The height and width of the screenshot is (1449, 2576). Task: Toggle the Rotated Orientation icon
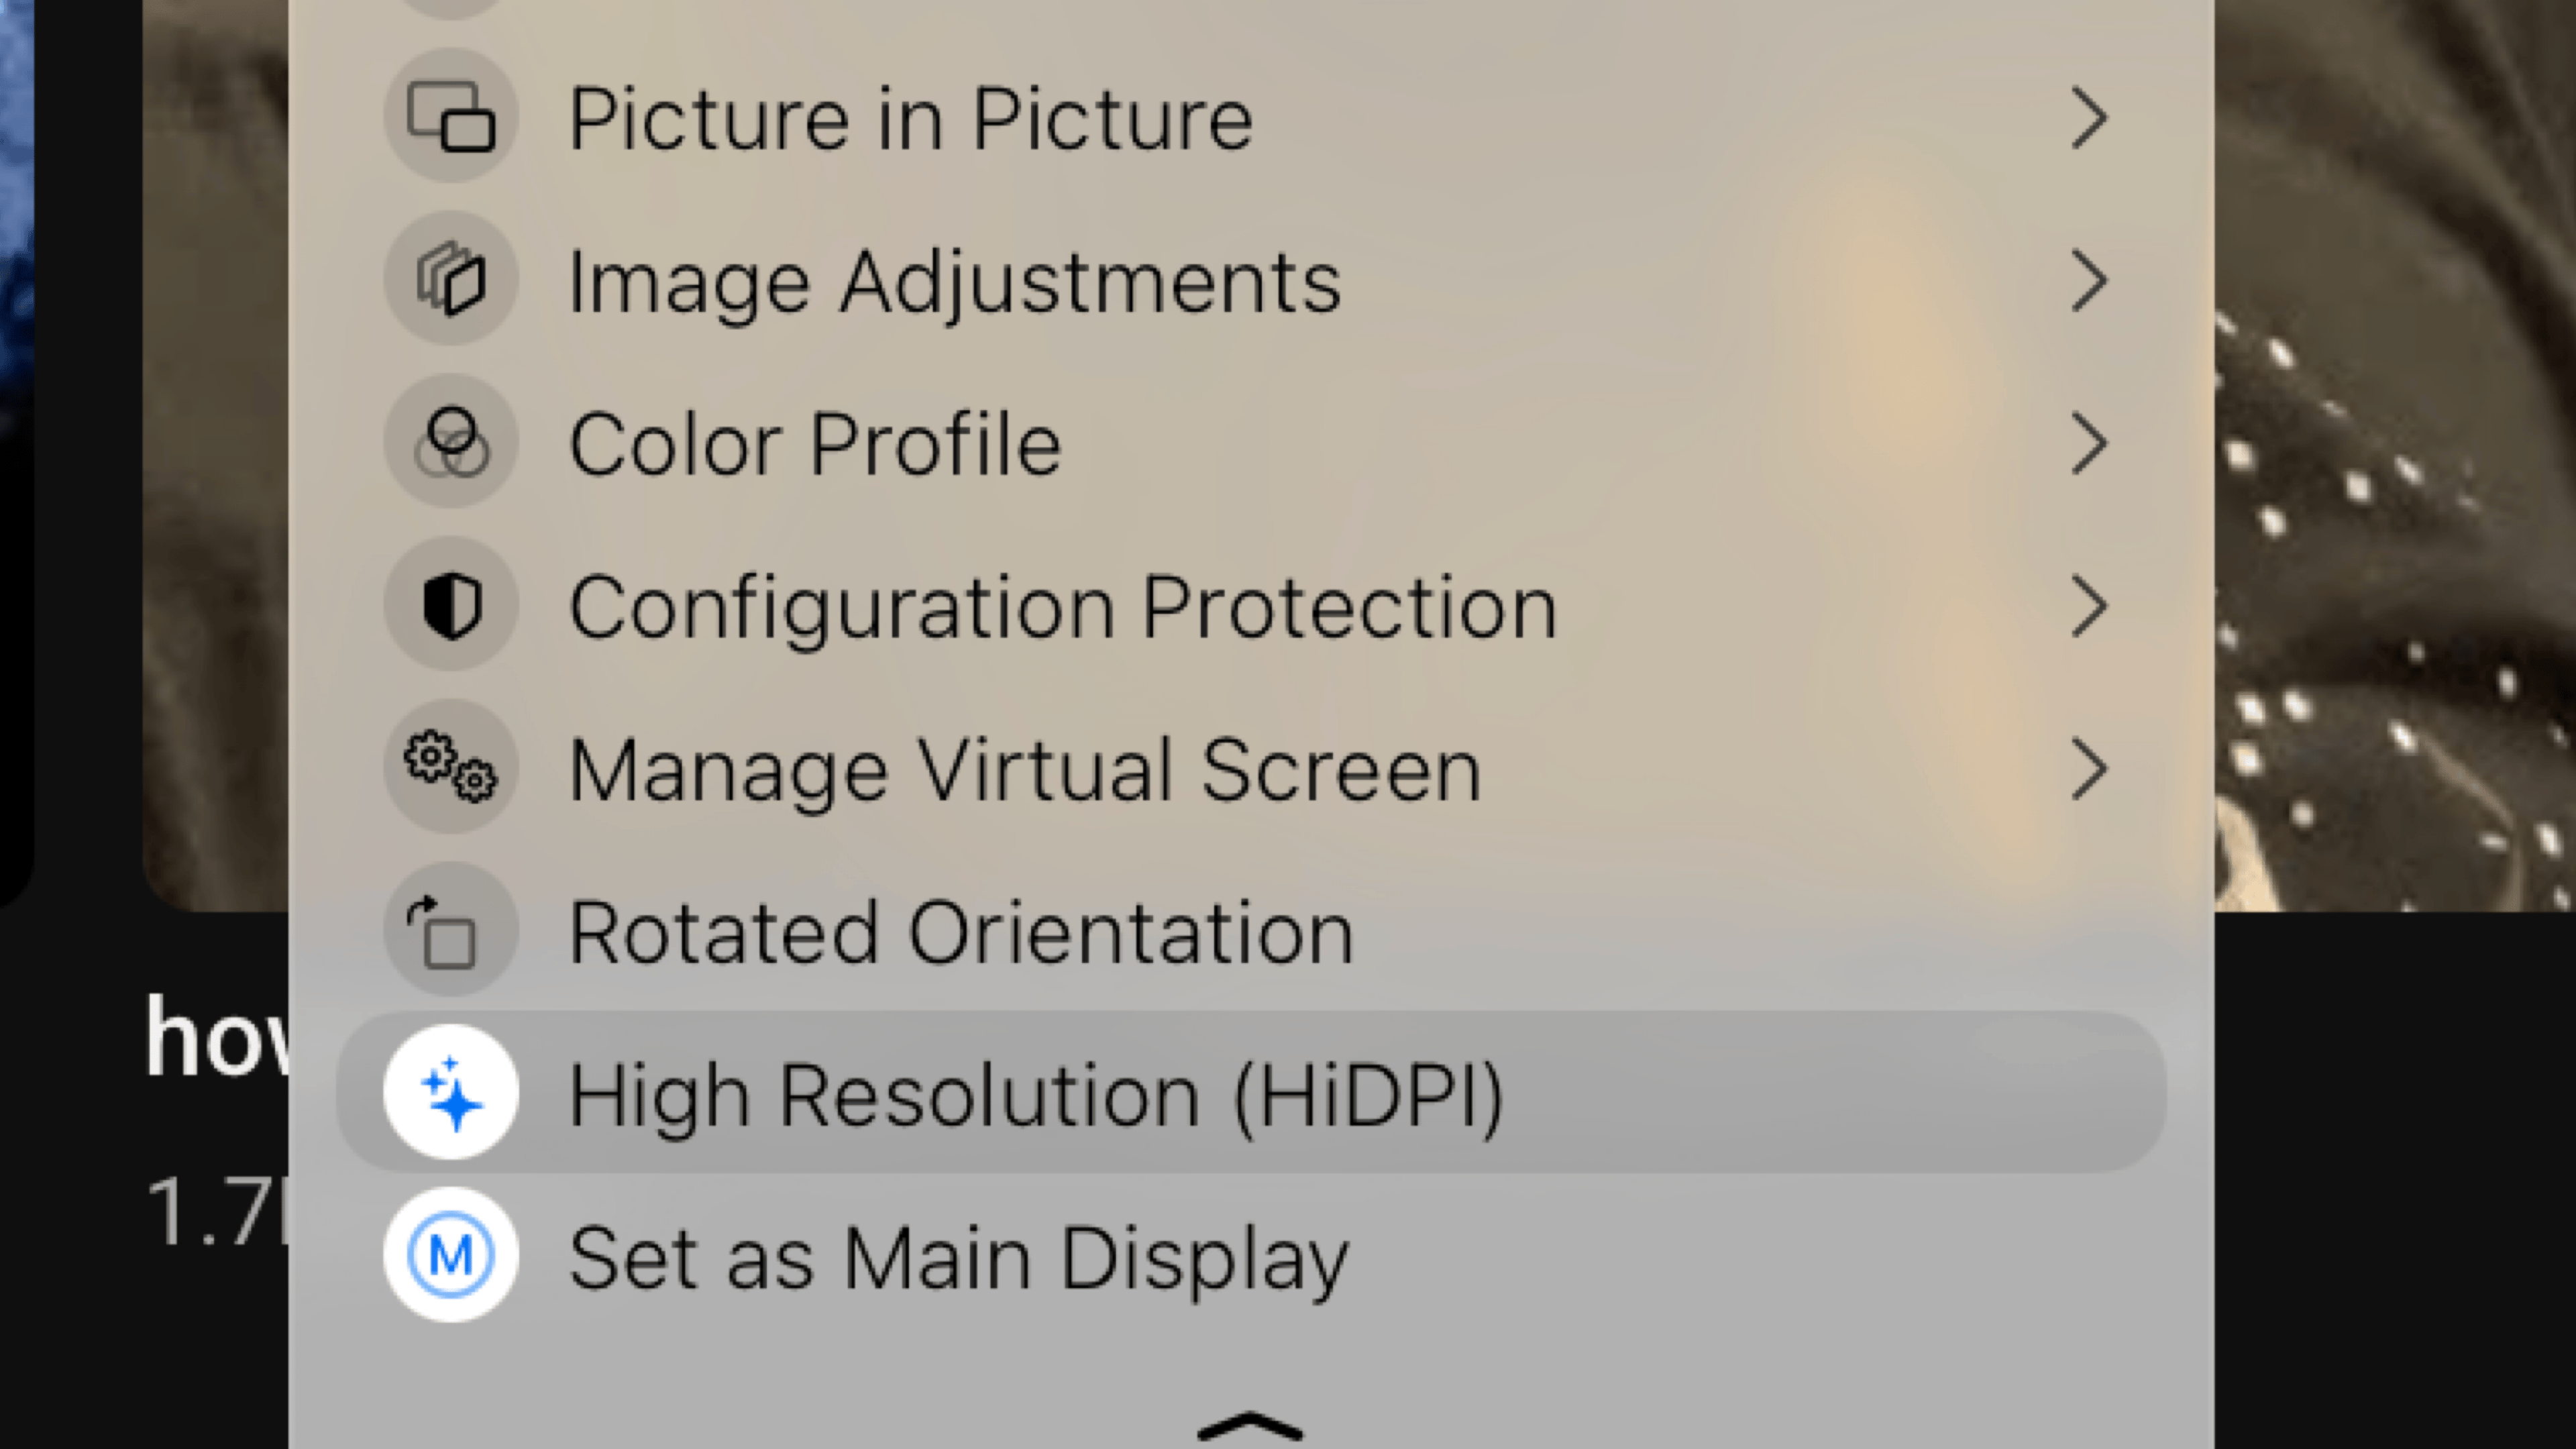coord(451,930)
